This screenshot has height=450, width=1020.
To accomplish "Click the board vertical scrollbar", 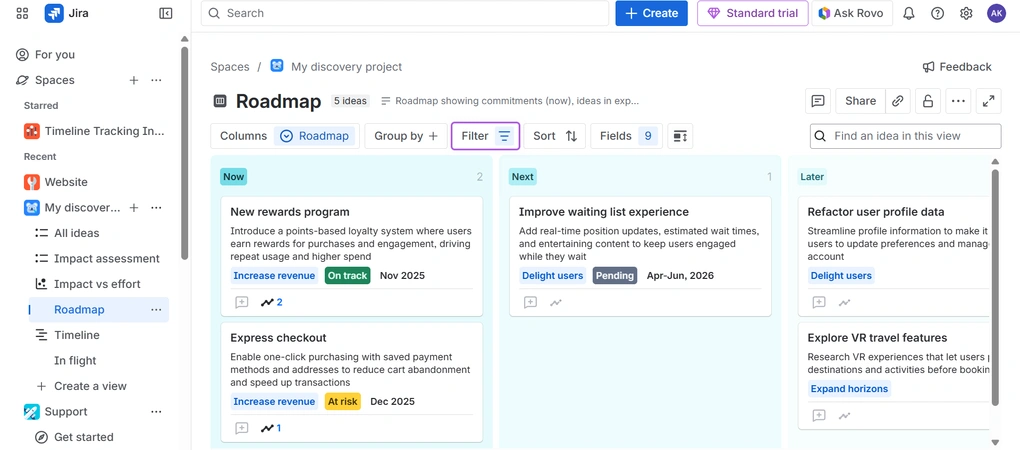I will point(995,286).
